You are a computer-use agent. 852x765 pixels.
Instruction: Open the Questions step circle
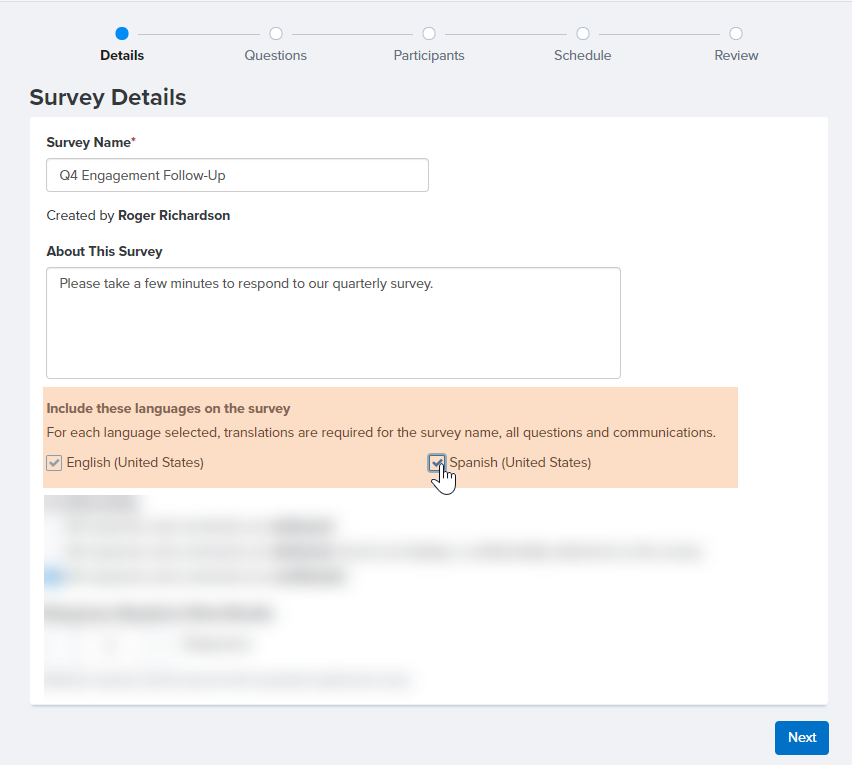click(x=275, y=31)
